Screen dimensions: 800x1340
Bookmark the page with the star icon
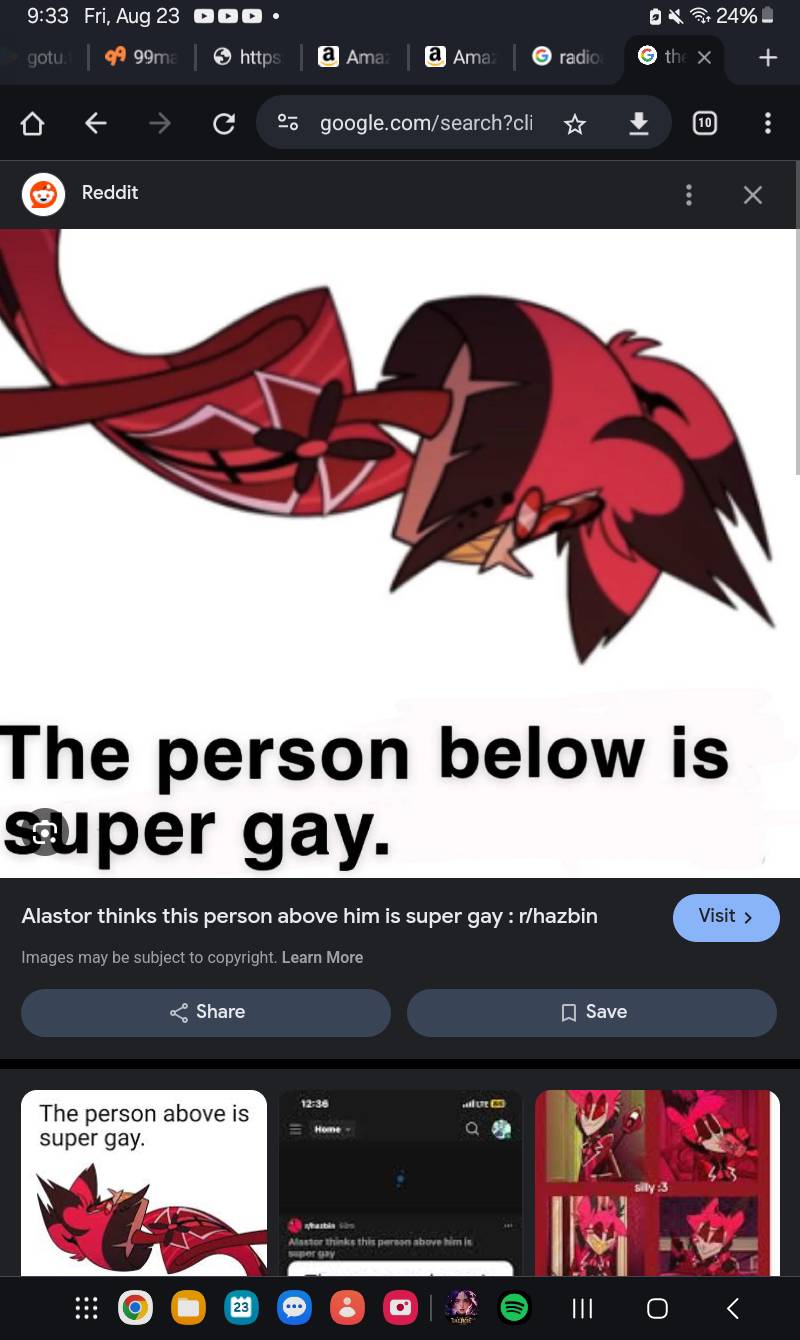click(x=574, y=123)
